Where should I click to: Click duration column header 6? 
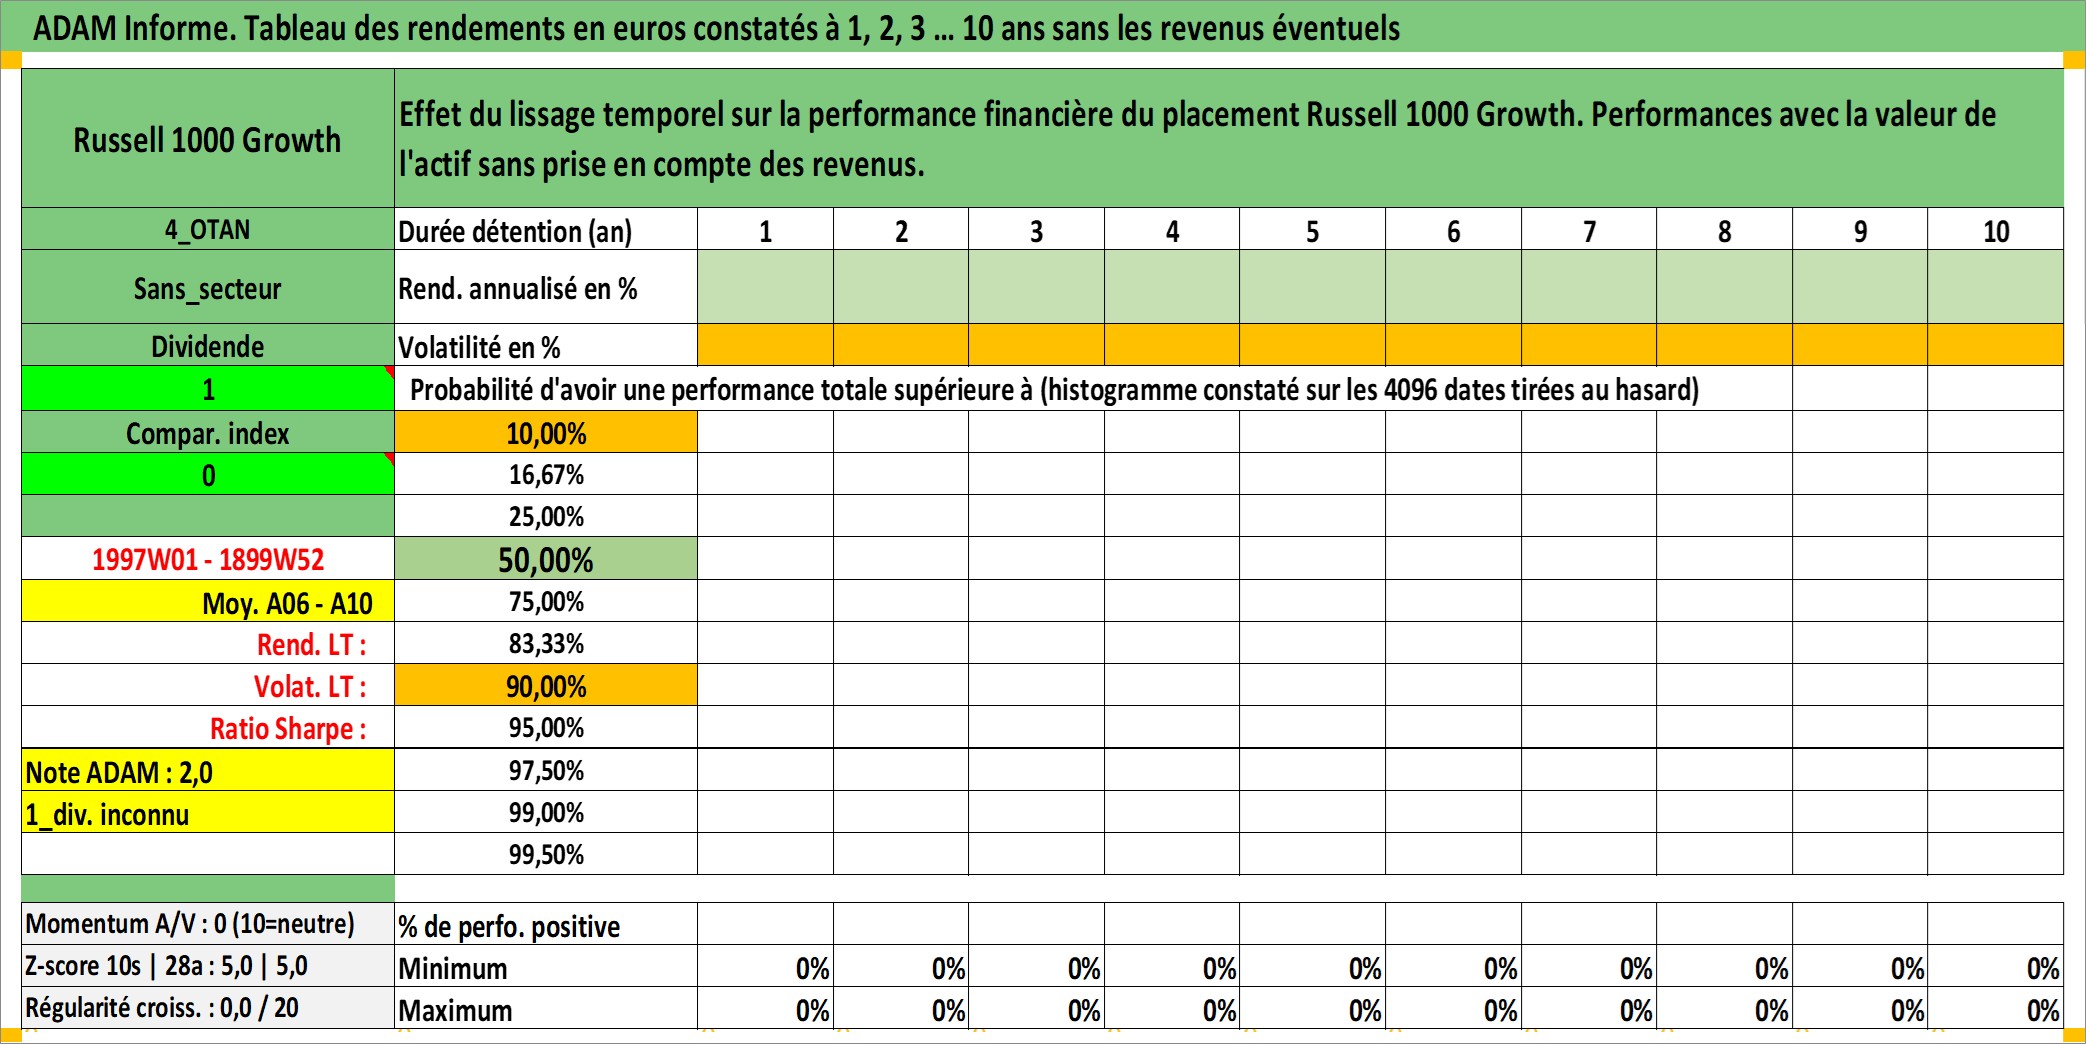tap(1454, 230)
